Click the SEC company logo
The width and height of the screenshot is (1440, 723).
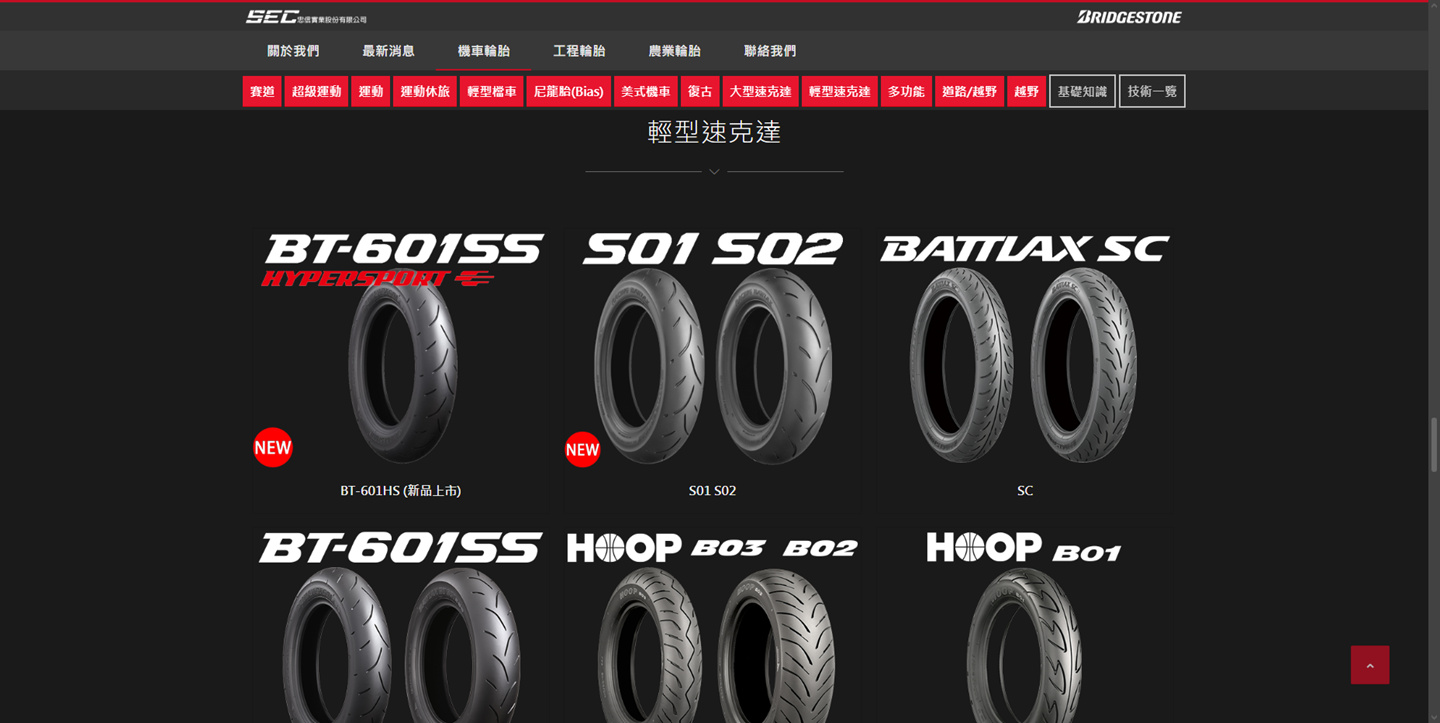[306, 17]
